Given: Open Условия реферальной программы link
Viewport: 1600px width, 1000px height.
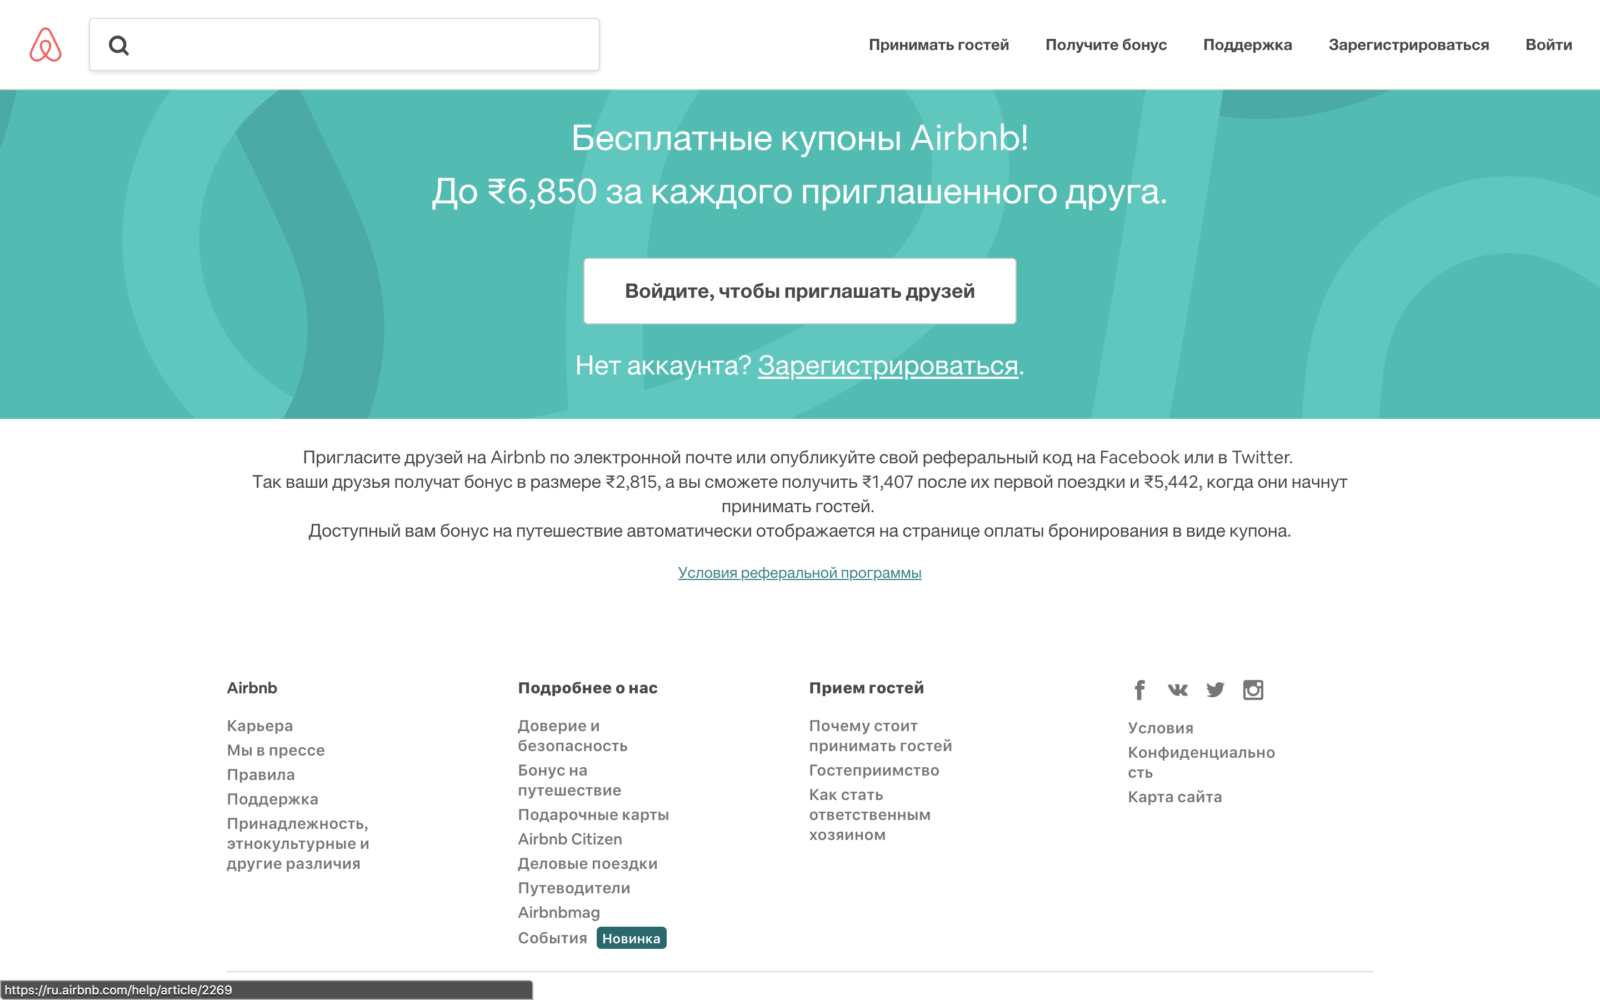Looking at the screenshot, I should (x=800, y=573).
